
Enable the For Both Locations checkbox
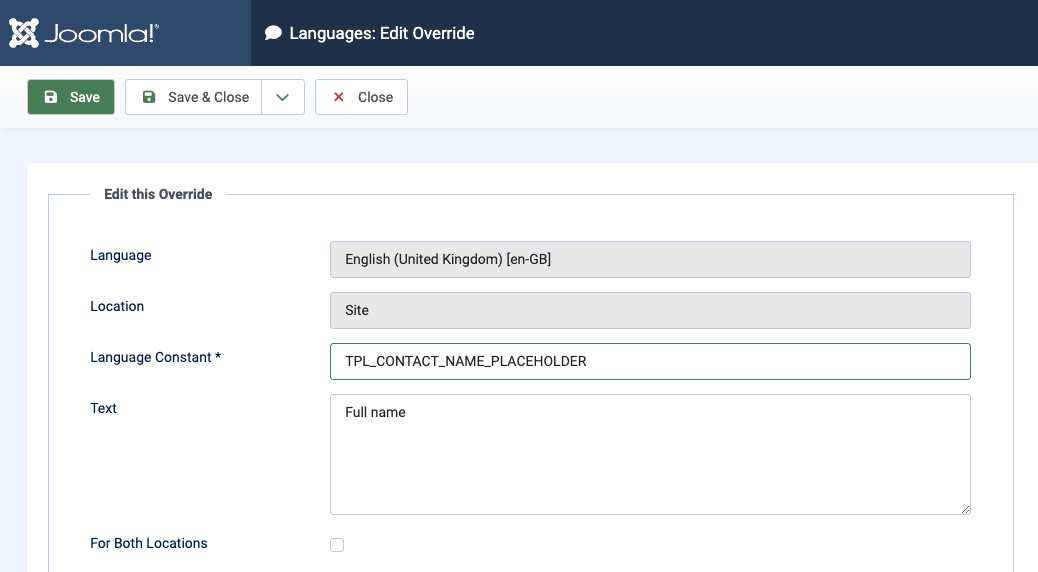pos(337,545)
